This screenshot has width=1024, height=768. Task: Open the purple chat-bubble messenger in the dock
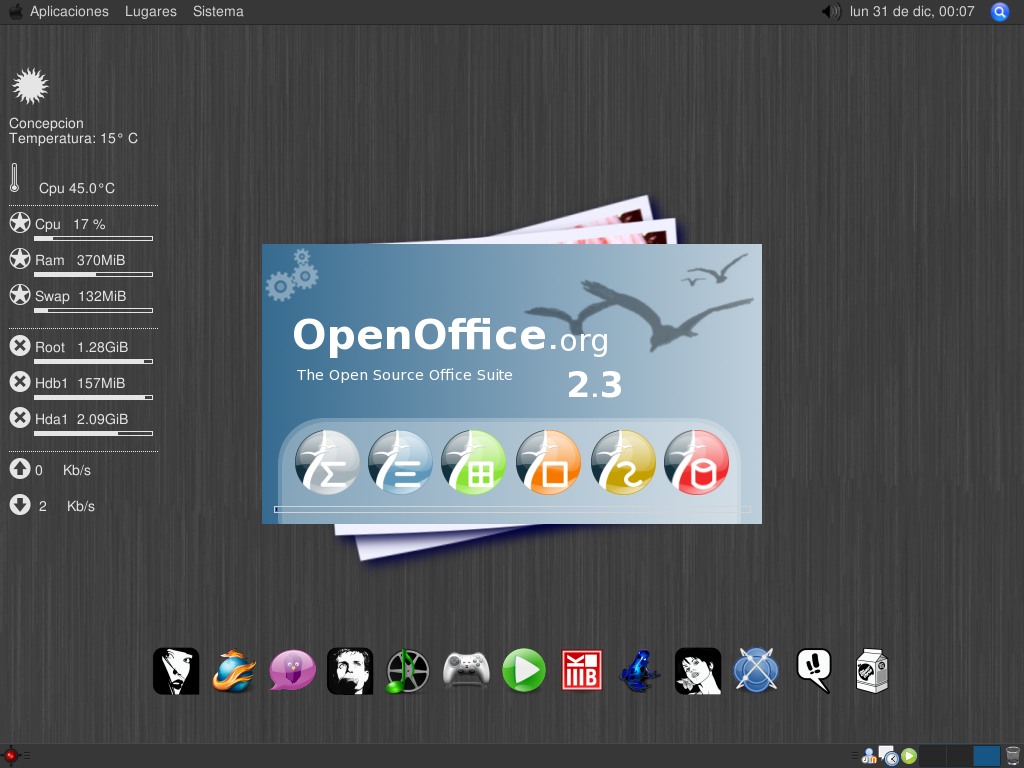(x=292, y=671)
